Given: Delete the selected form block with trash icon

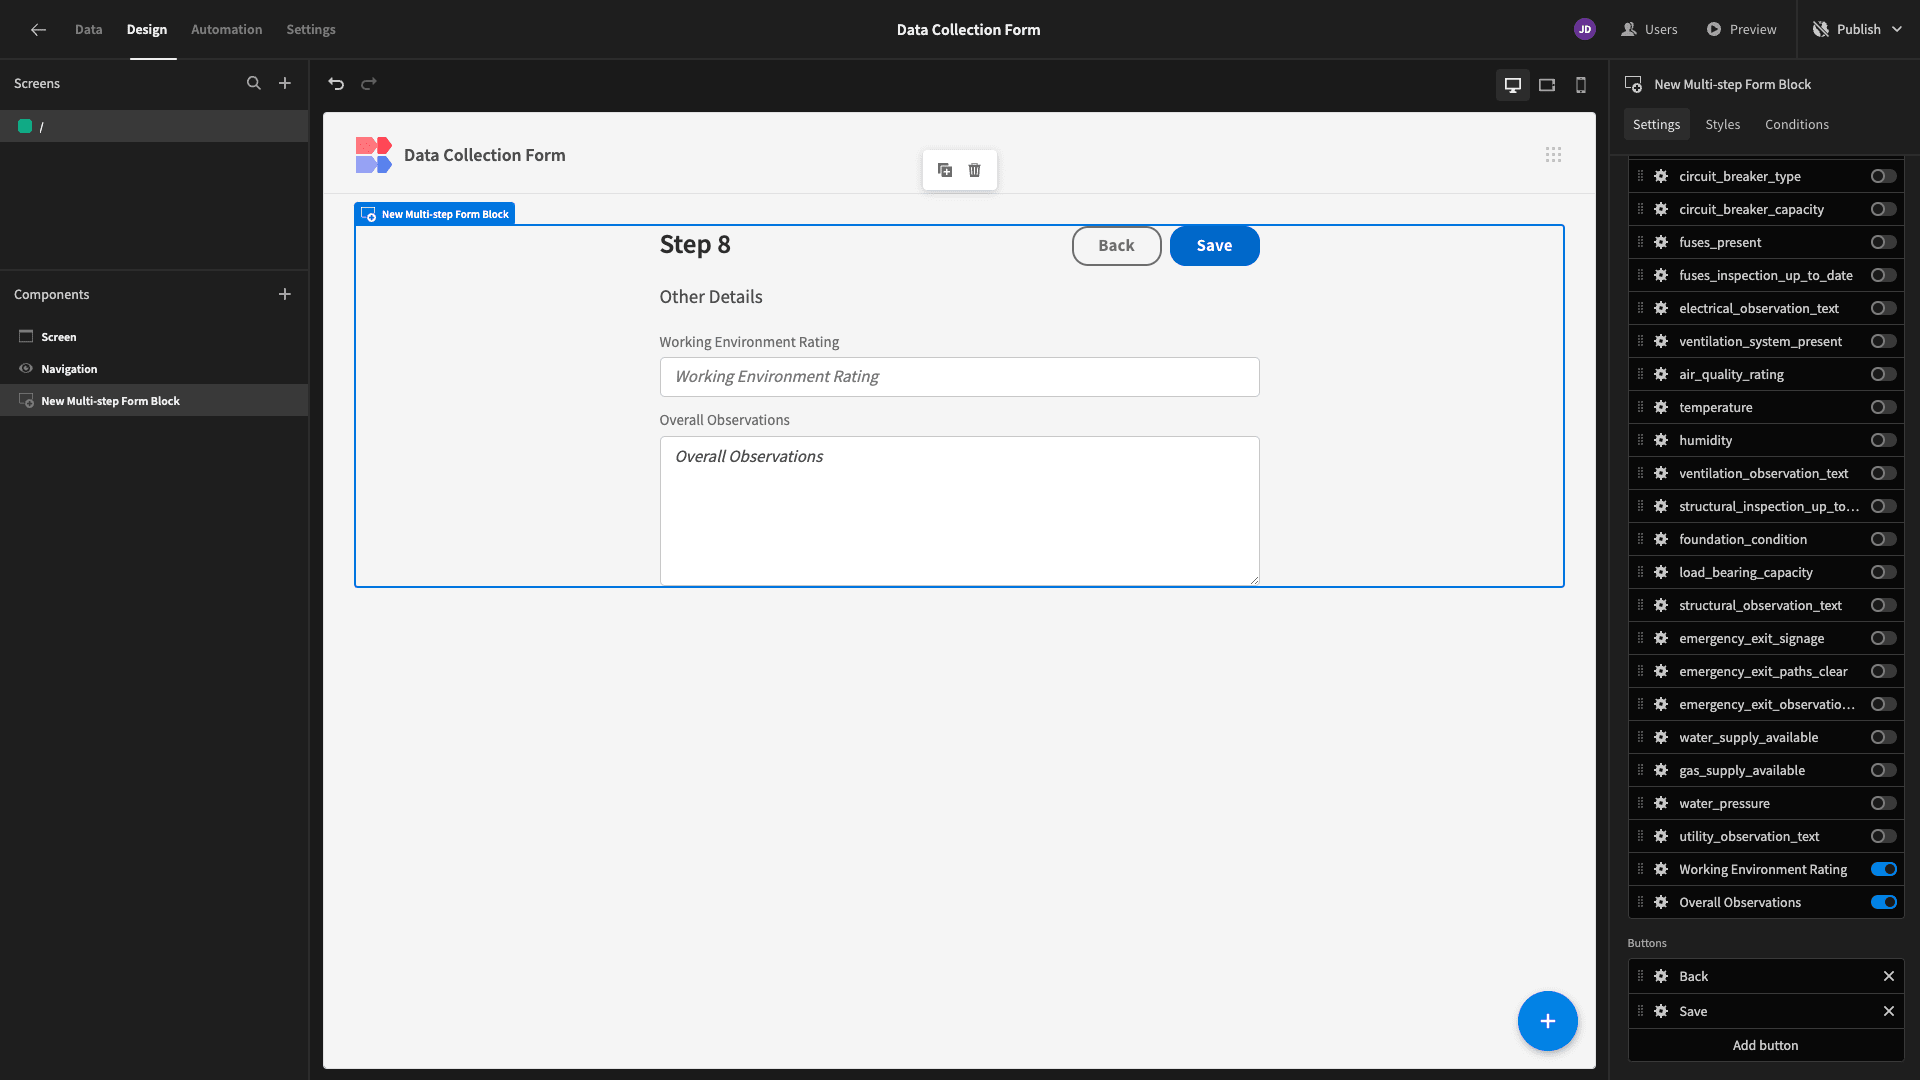Looking at the screenshot, I should (975, 170).
